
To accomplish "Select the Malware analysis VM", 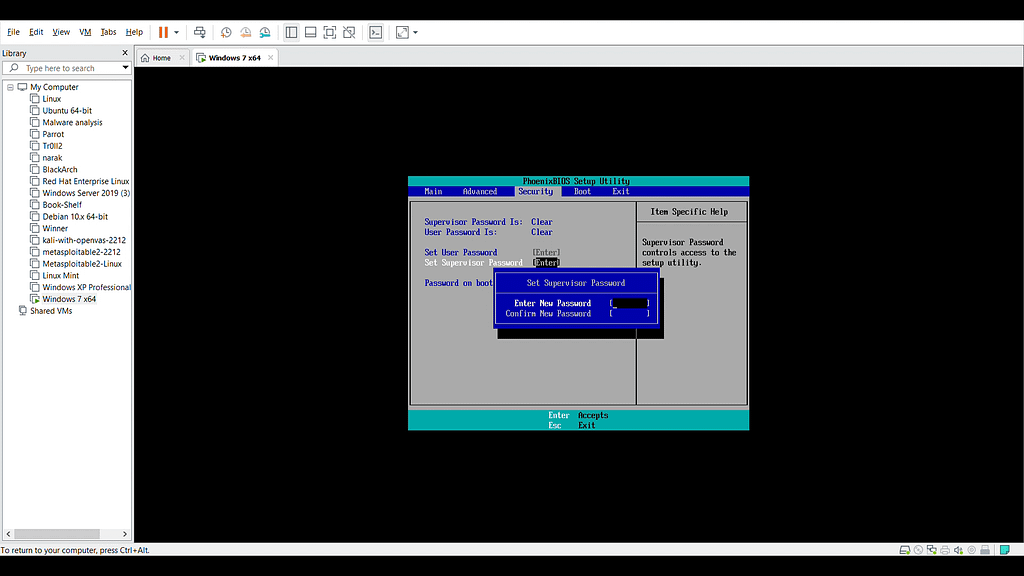I will tap(72, 122).
